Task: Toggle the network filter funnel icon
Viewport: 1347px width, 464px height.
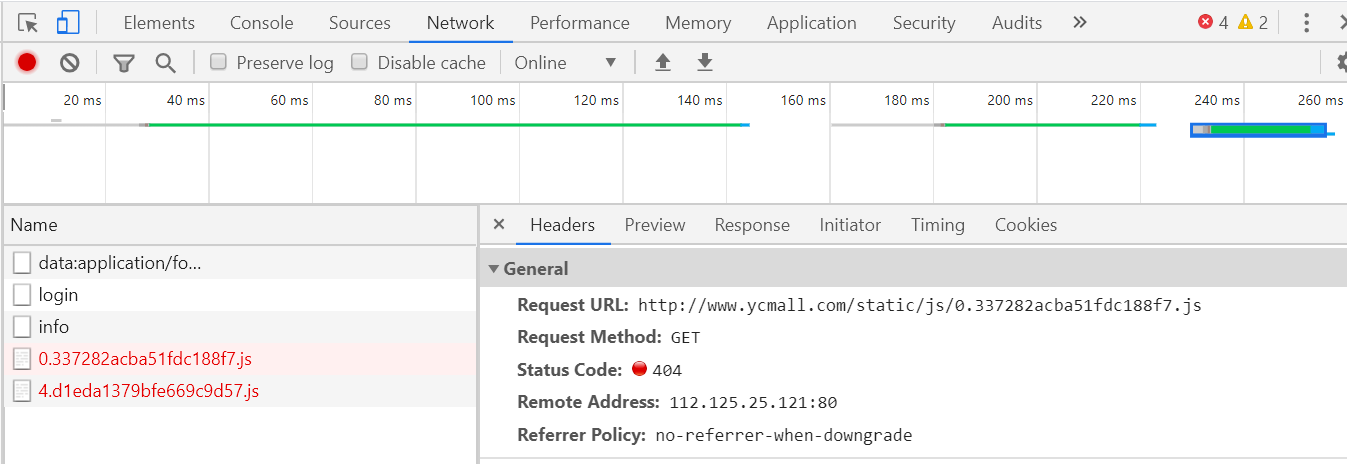Action: pos(124,63)
